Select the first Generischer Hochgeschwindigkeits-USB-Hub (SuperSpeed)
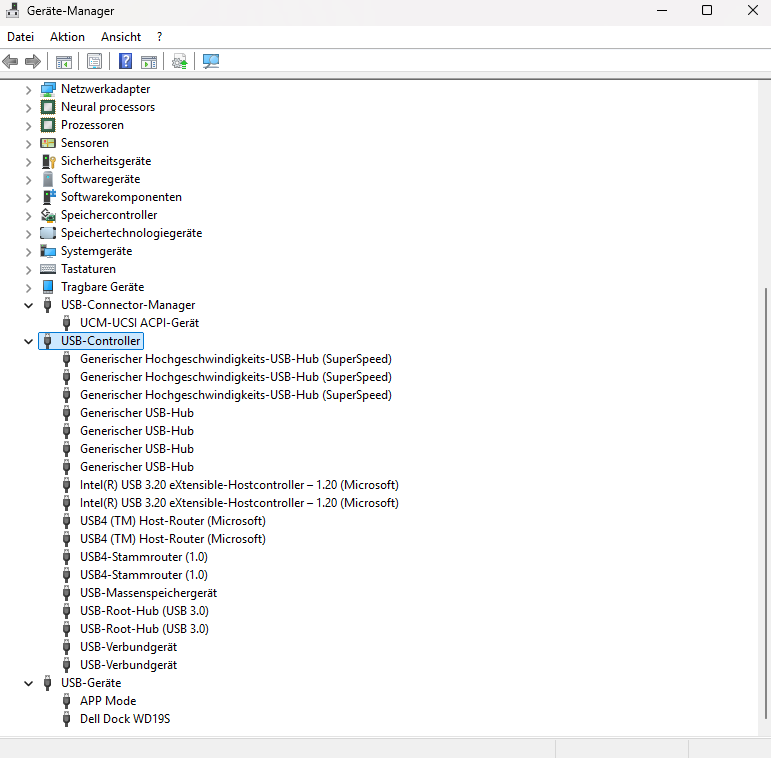This screenshot has height=758, width=771. [x=236, y=359]
